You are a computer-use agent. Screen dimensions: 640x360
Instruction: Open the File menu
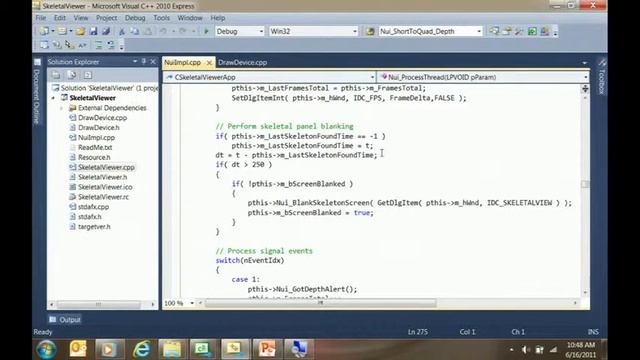[41, 18]
